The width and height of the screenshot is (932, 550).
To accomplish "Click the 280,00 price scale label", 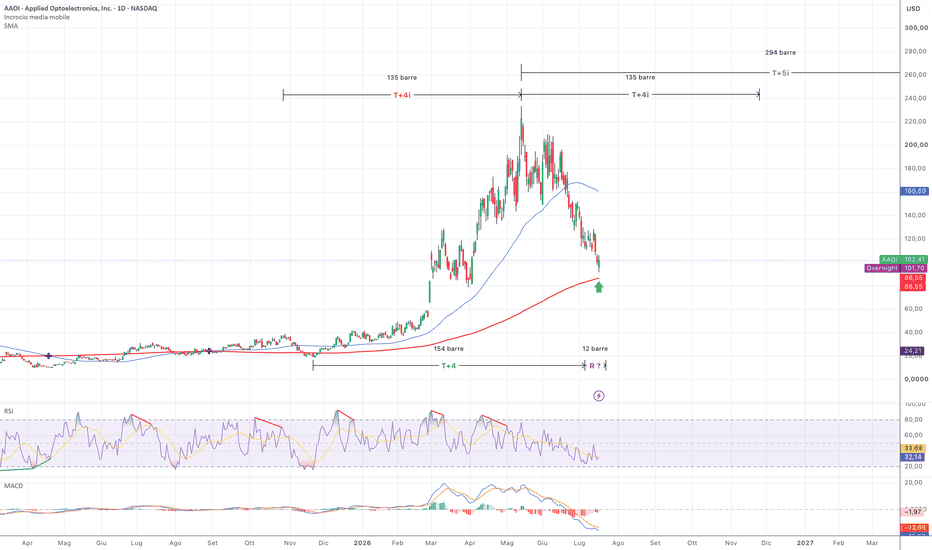I will 916,51.
